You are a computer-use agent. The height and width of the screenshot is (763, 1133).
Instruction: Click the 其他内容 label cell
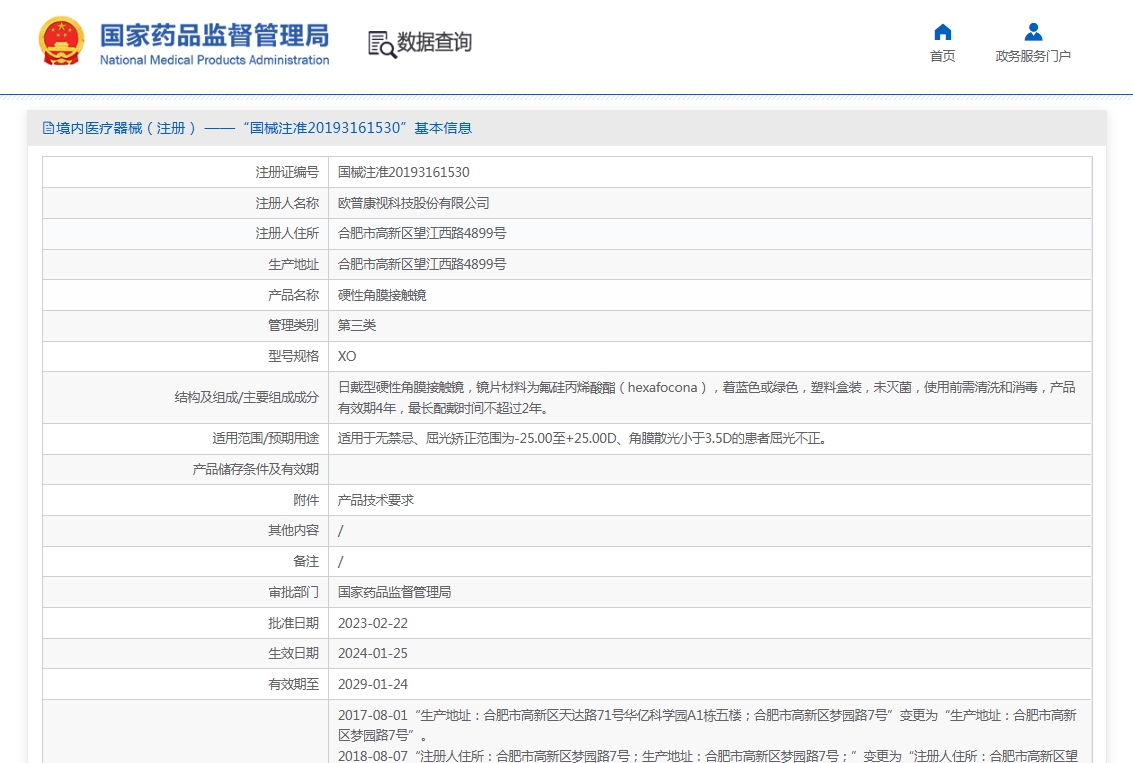[186, 530]
